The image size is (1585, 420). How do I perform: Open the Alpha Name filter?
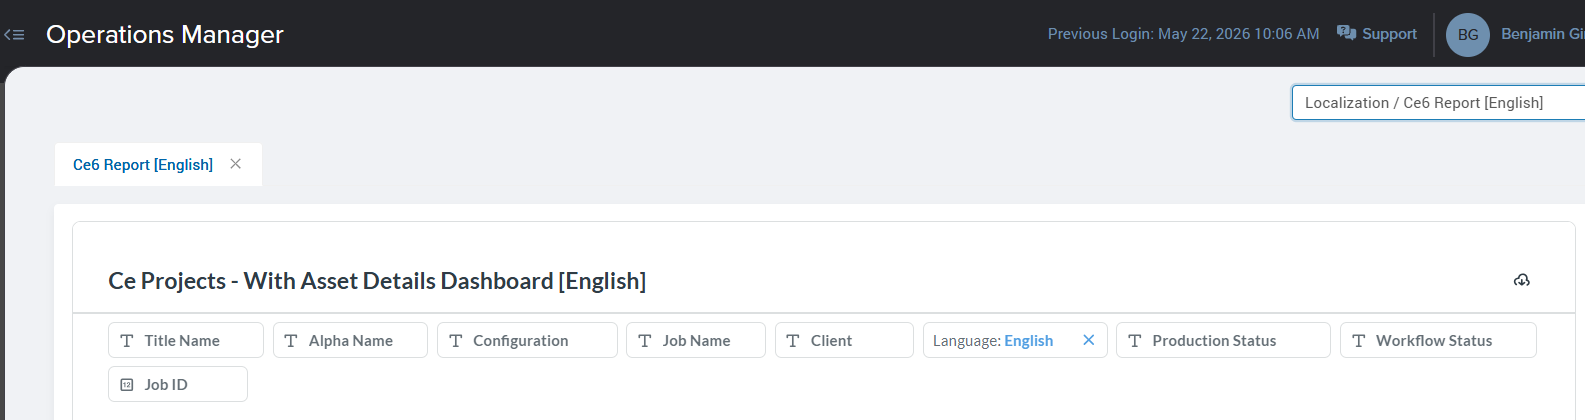(x=350, y=340)
